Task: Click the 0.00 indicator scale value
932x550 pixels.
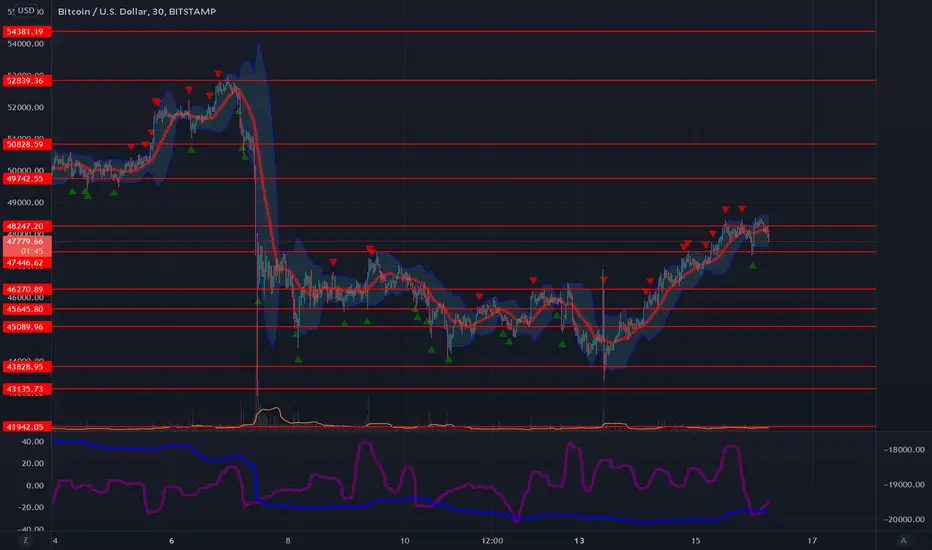Action: pyautogui.click(x=35, y=486)
